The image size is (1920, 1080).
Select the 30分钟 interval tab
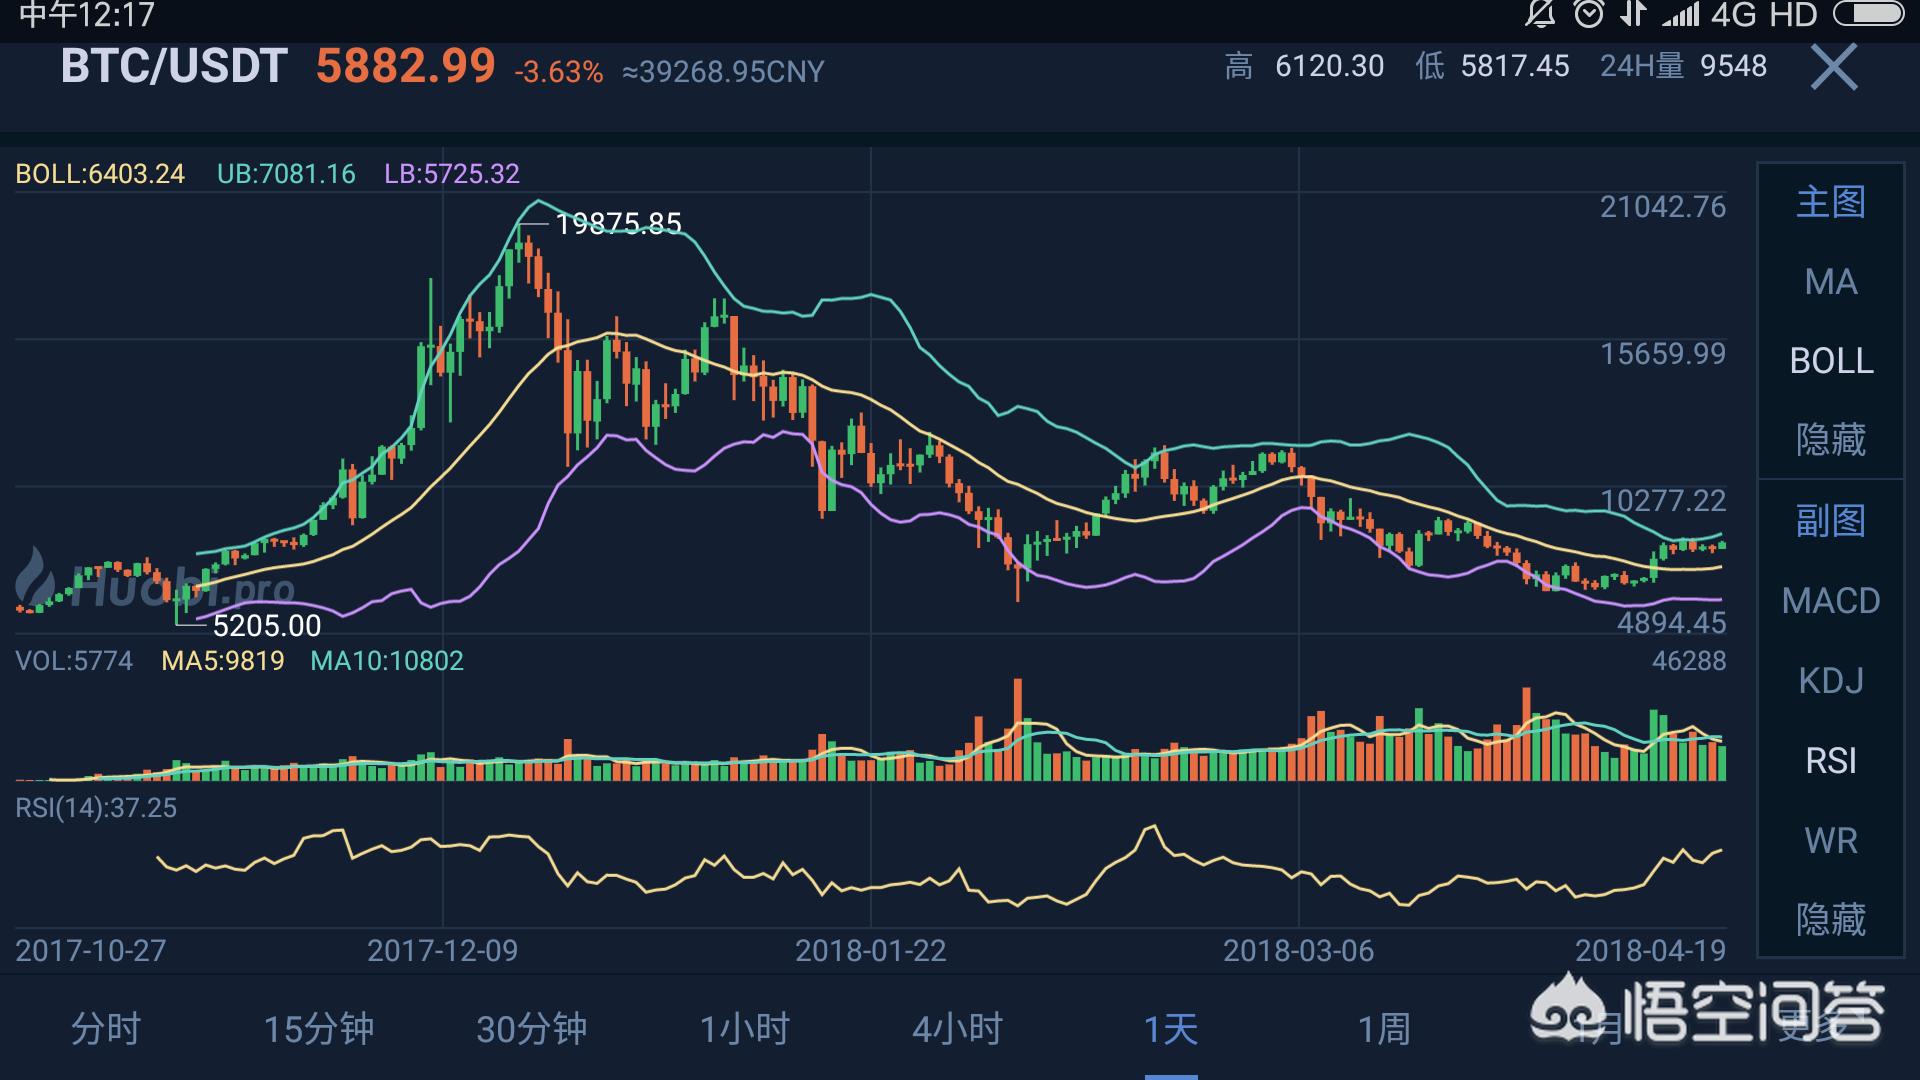pos(531,1029)
